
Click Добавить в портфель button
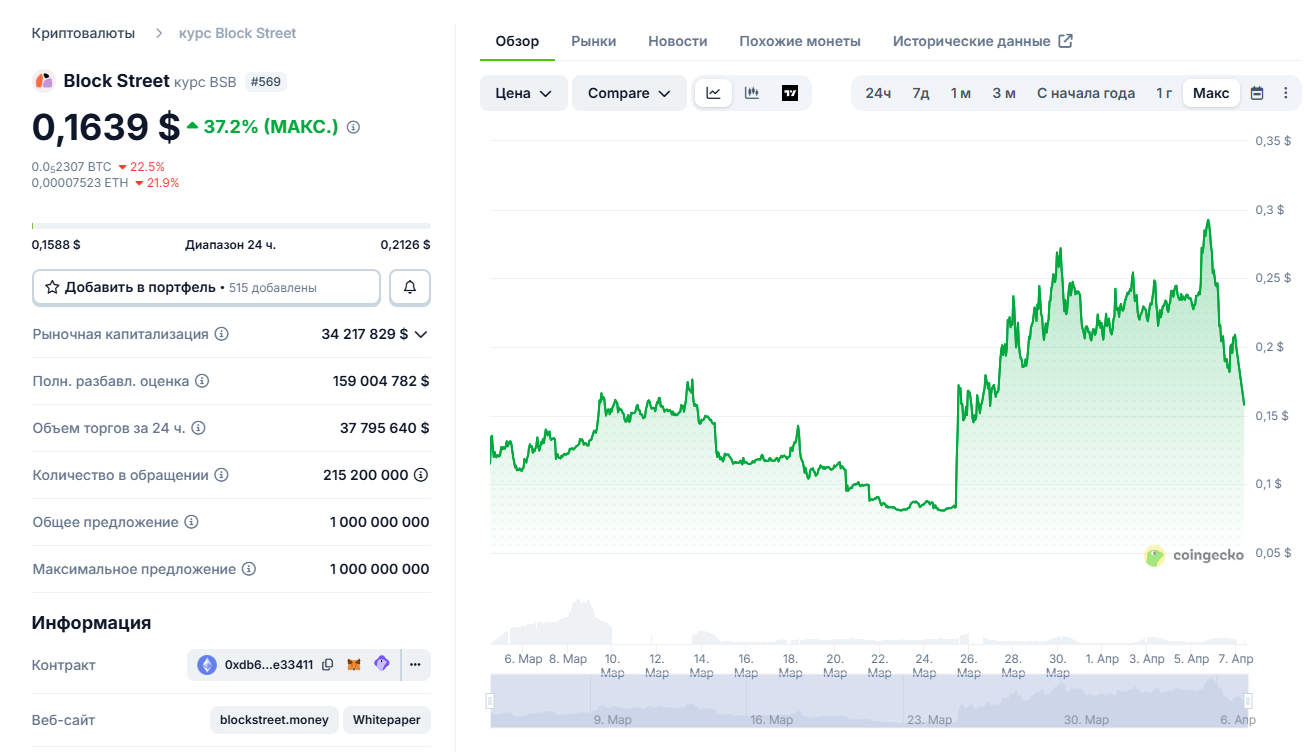coord(206,287)
